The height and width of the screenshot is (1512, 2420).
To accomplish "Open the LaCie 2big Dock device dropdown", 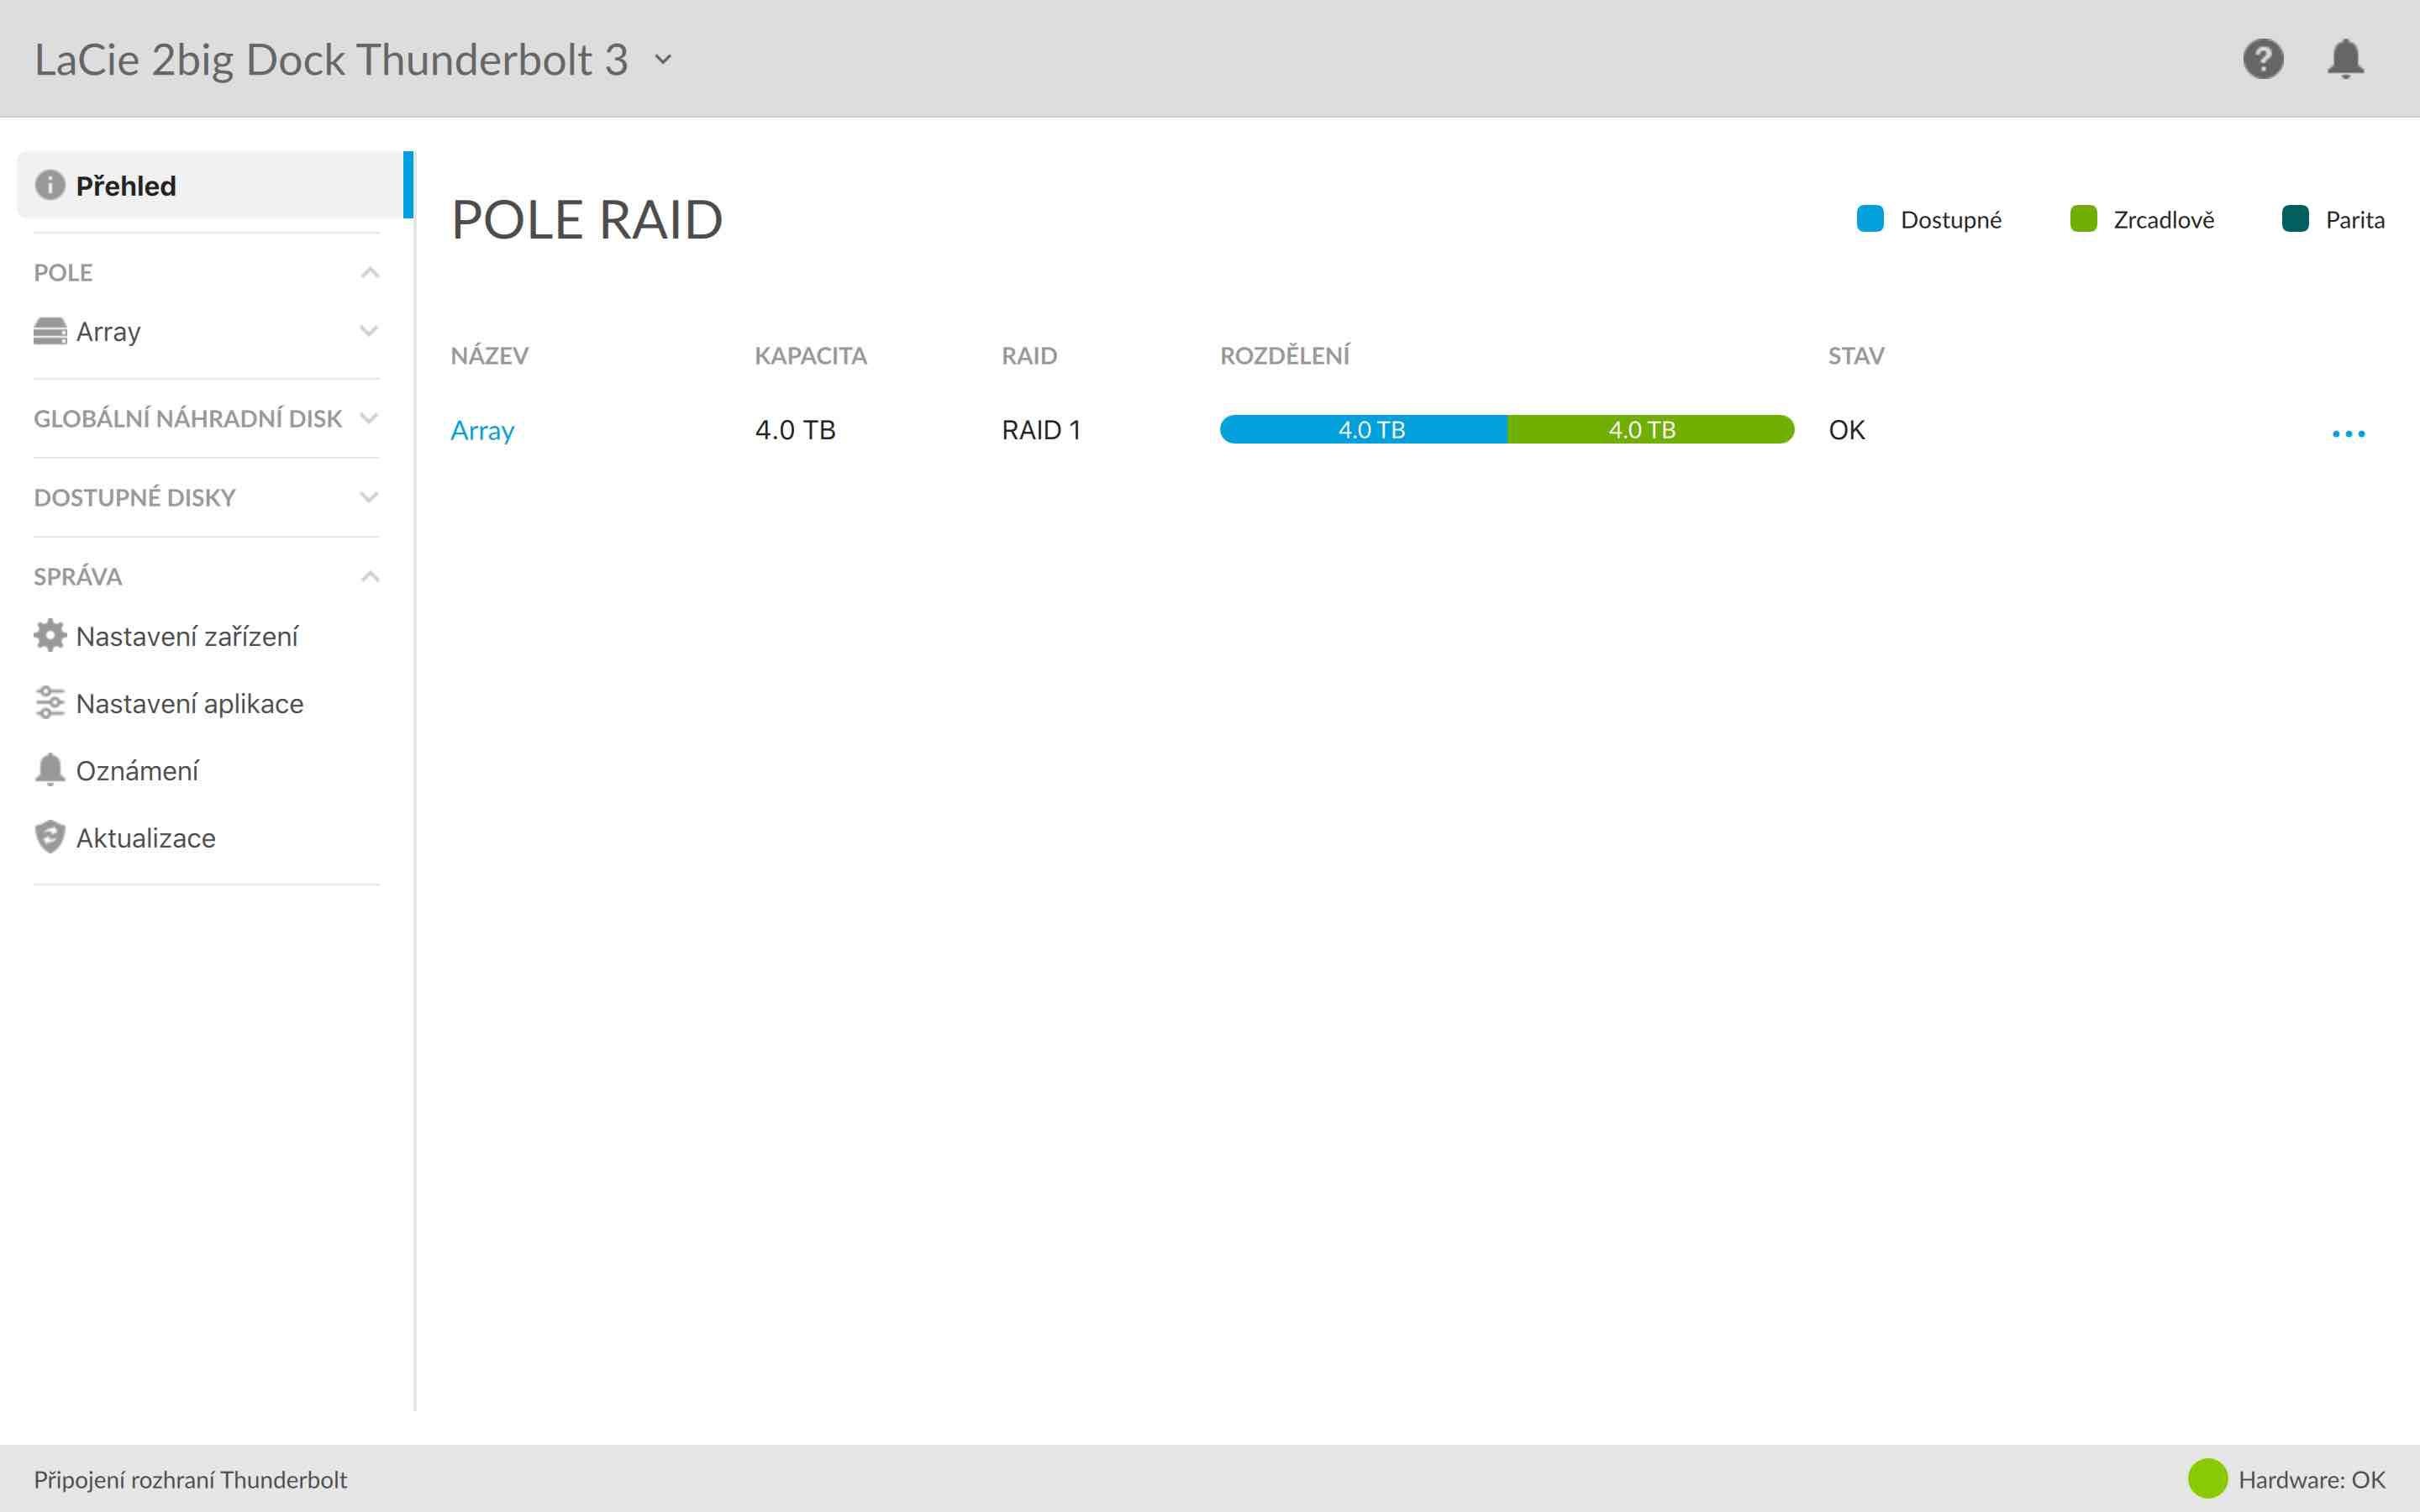I will [x=663, y=60].
